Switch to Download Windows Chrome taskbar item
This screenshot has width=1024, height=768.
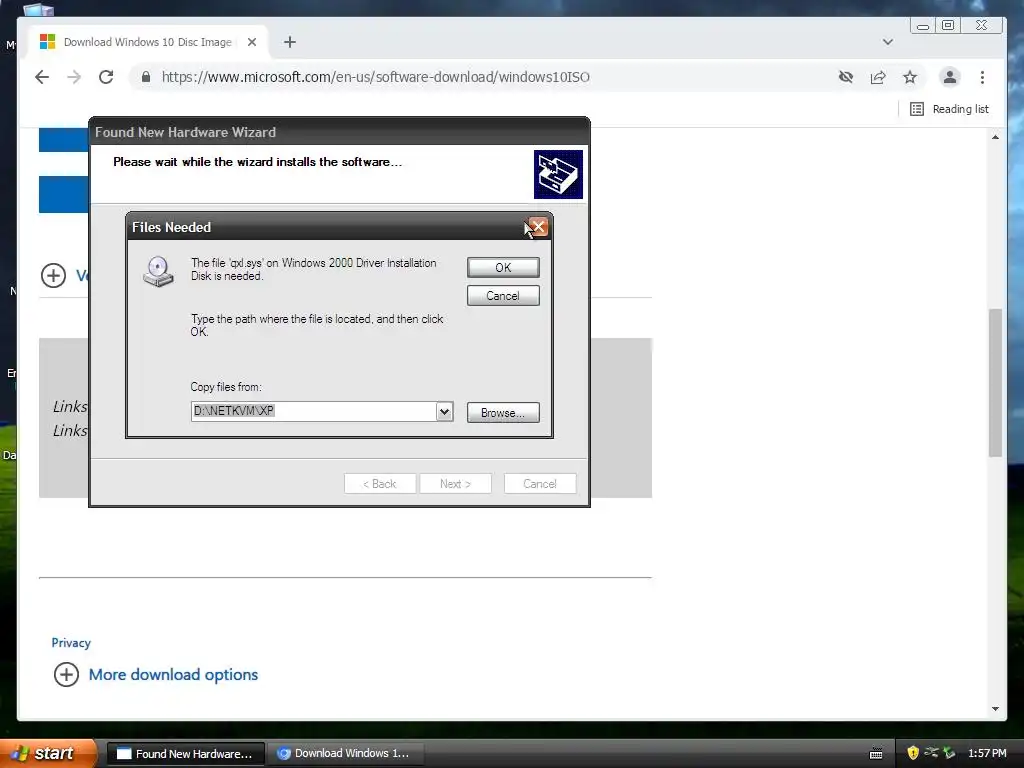346,754
